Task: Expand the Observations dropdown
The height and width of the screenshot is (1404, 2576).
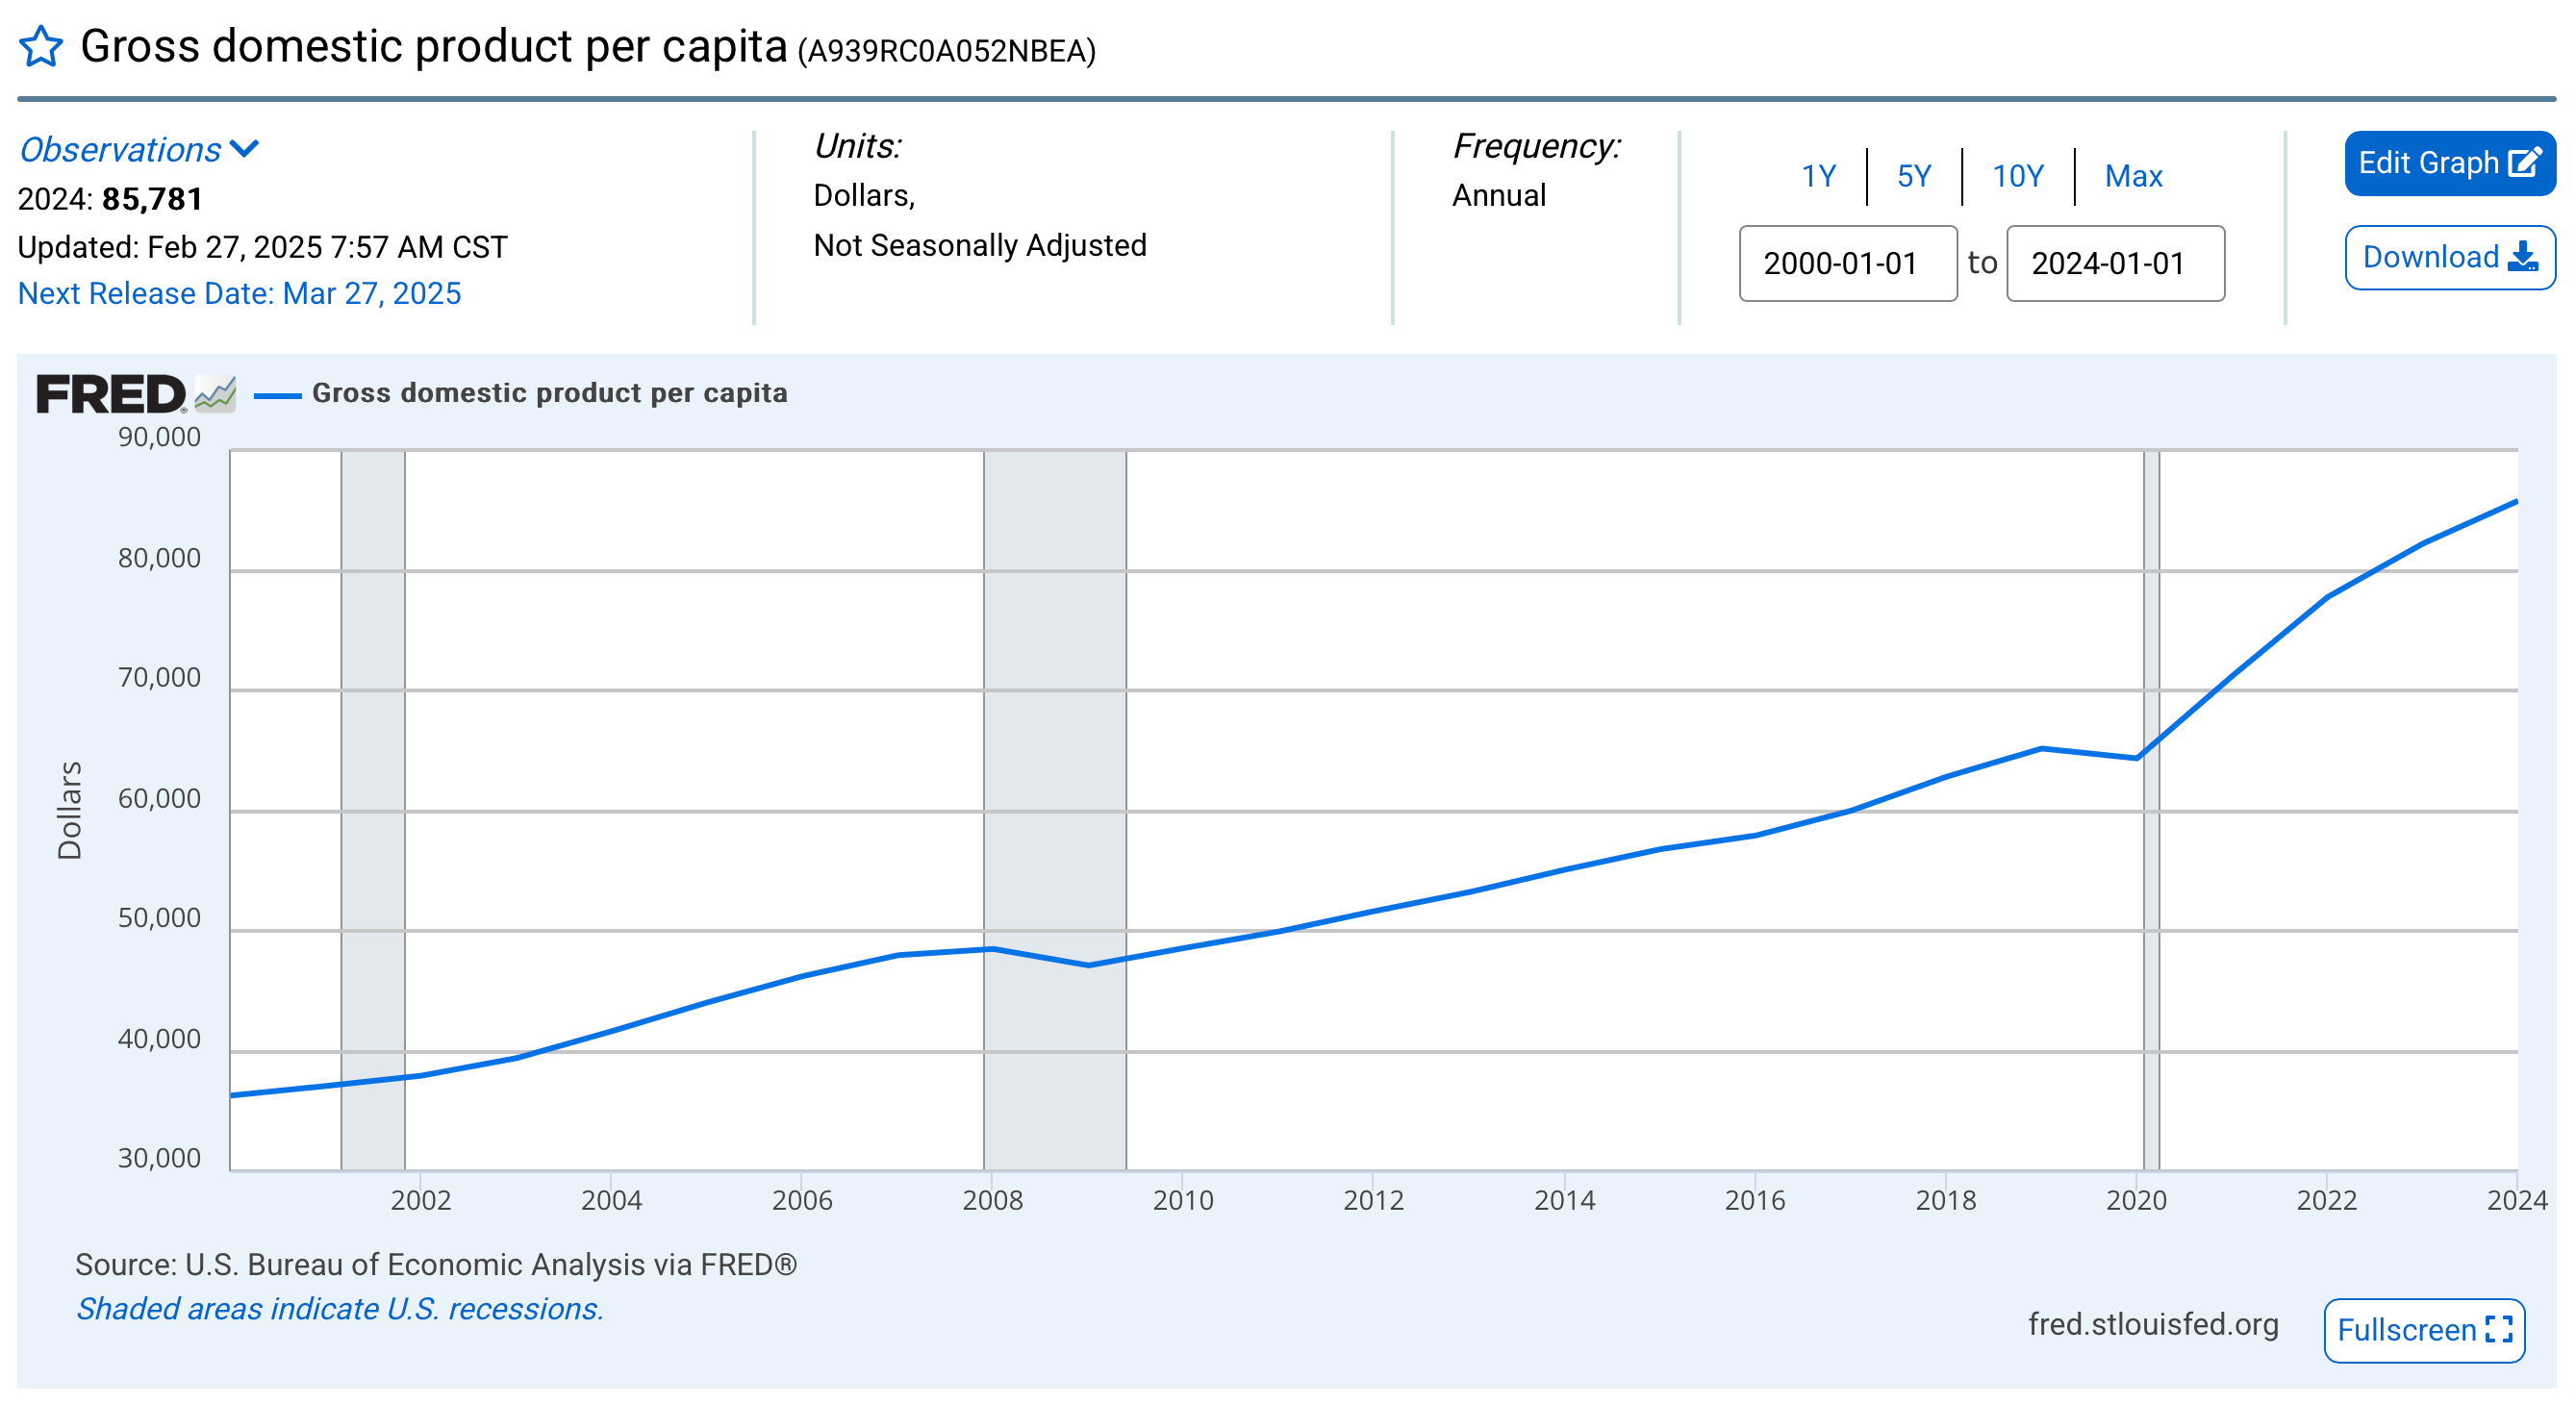Action: coord(139,150)
